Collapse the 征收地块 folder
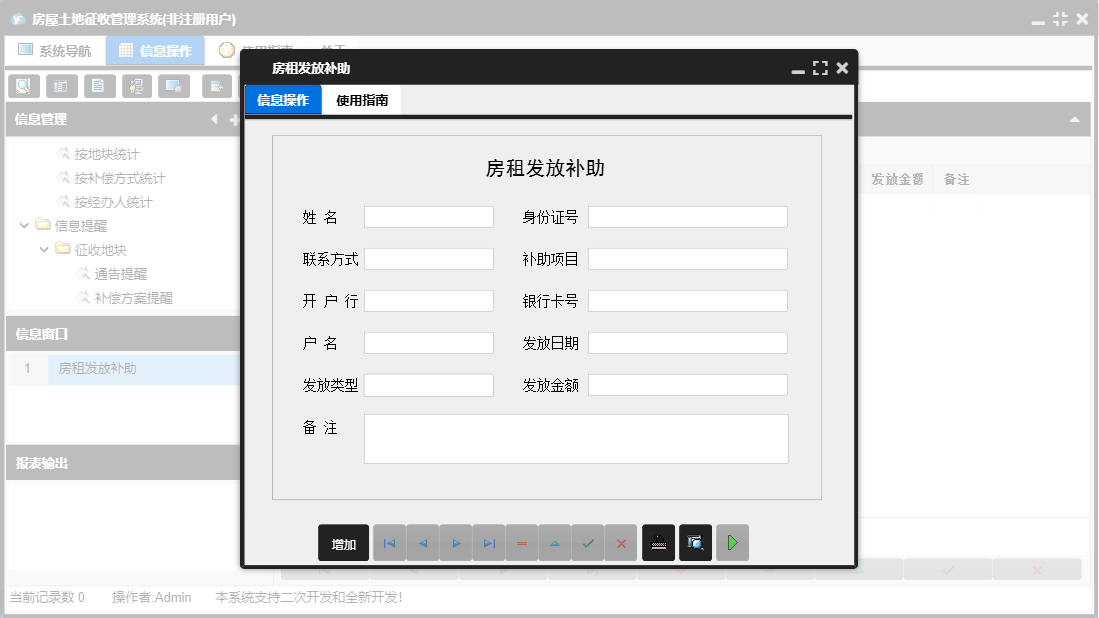Viewport: 1099px width, 618px height. tap(42, 249)
